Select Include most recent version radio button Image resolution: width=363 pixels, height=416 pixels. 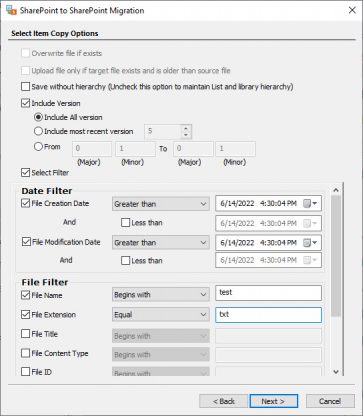point(38,131)
